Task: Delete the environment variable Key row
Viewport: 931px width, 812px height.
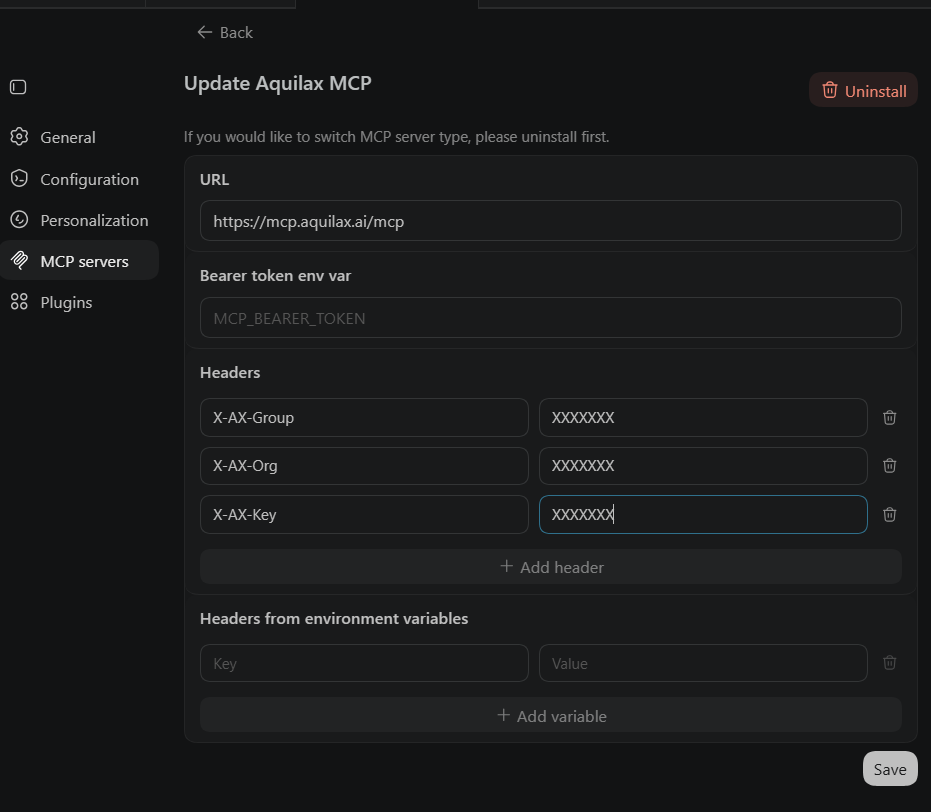Action: (x=889, y=662)
